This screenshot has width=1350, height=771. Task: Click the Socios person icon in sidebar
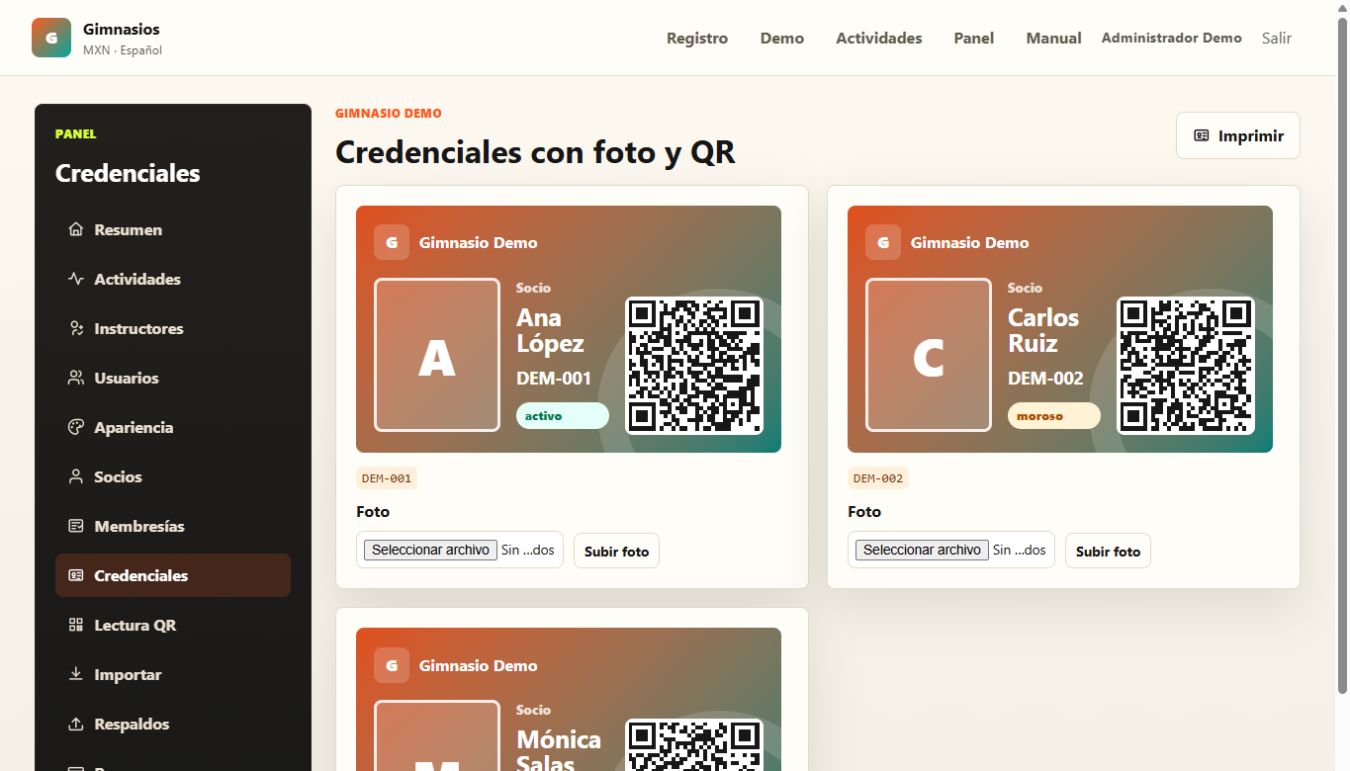click(x=76, y=477)
